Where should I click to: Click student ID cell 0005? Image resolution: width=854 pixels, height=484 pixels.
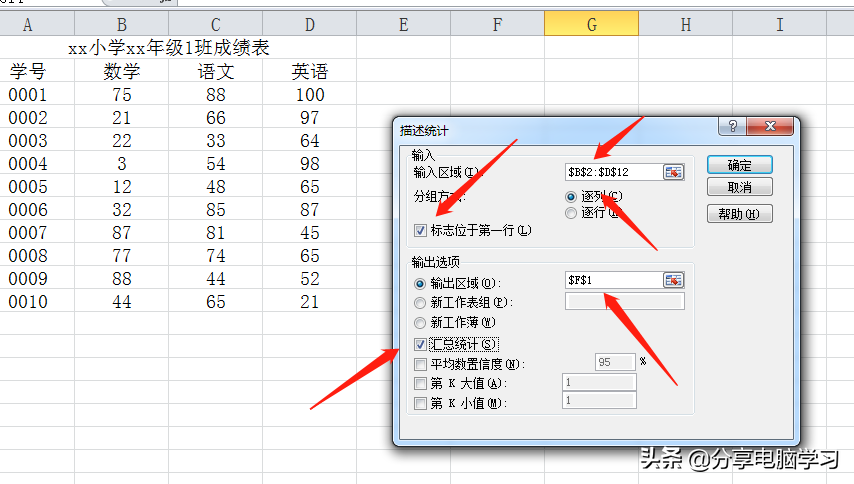click(28, 187)
